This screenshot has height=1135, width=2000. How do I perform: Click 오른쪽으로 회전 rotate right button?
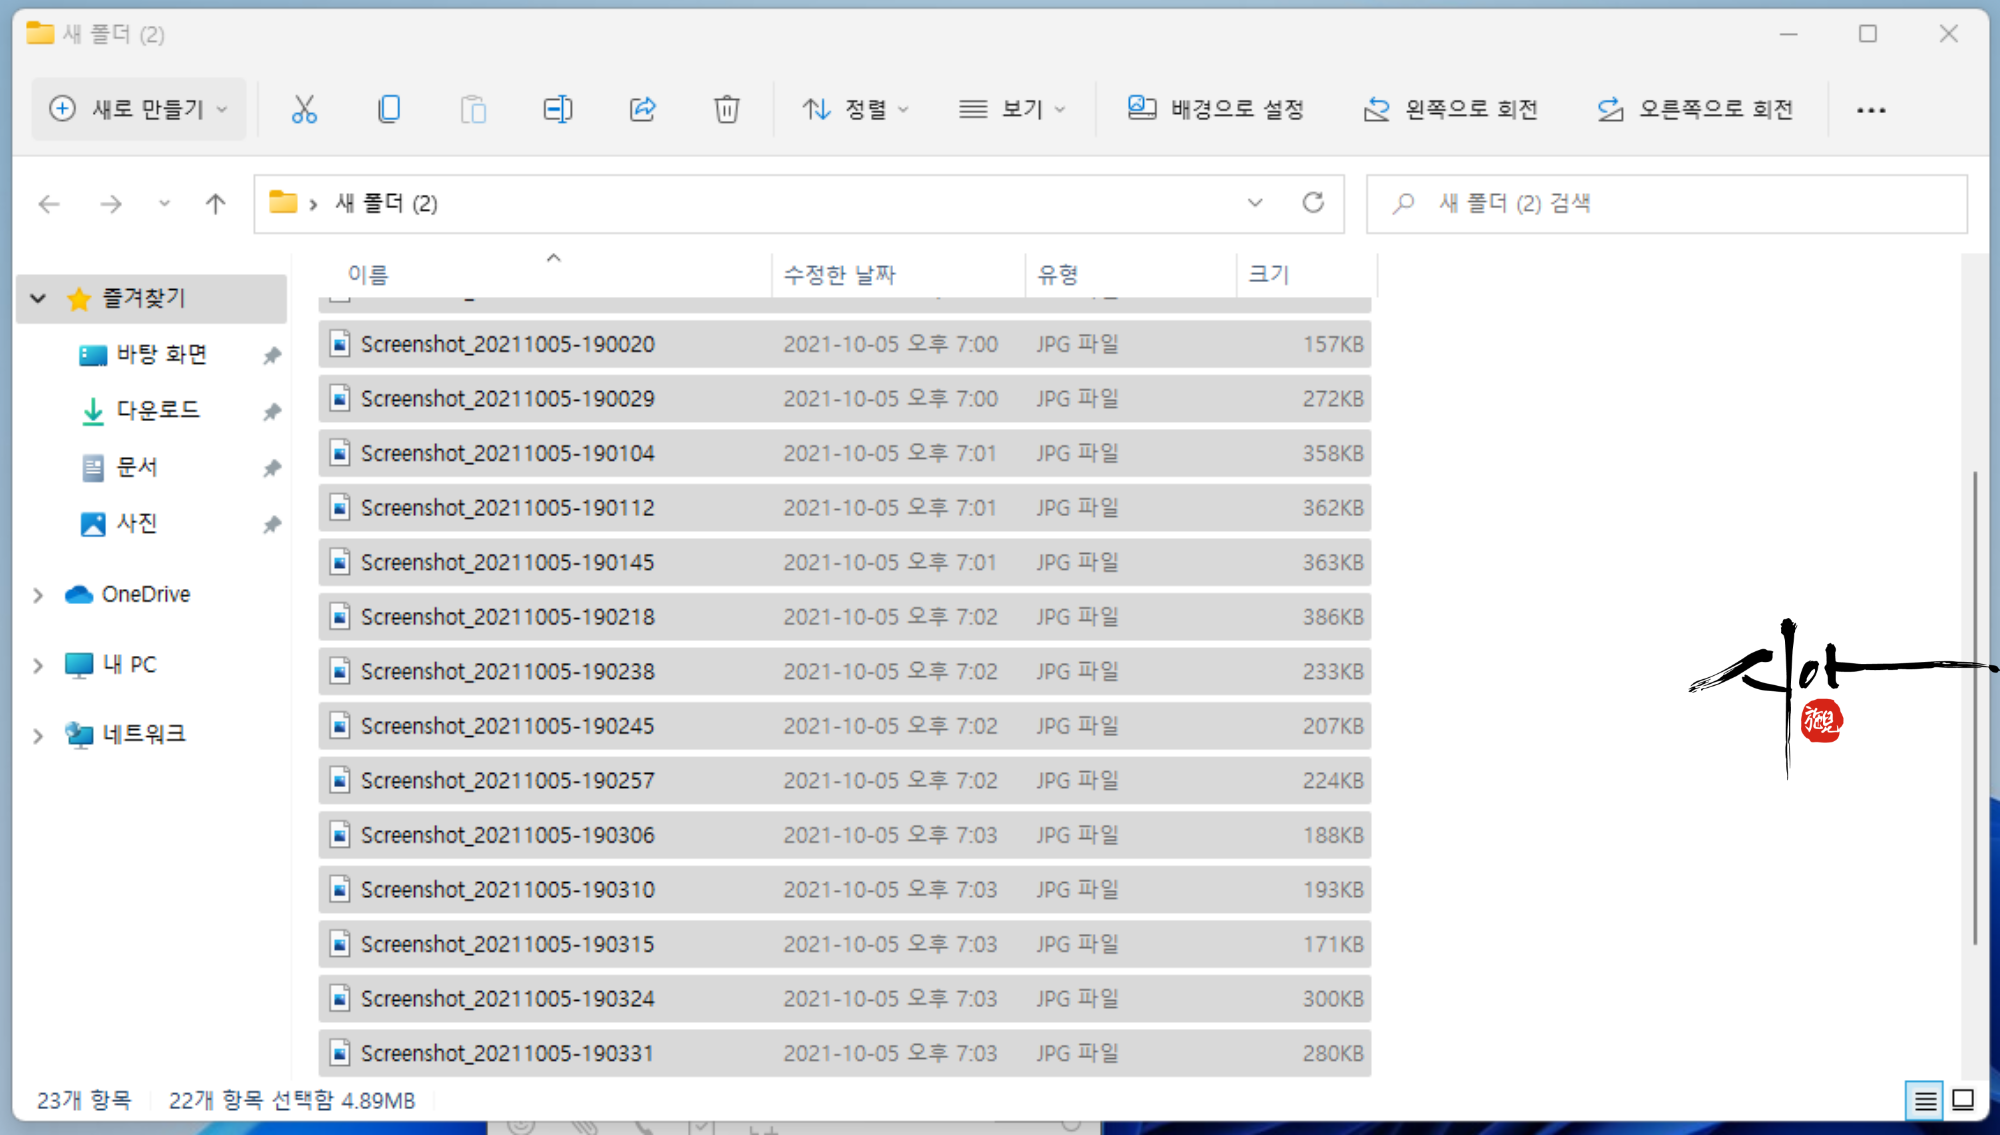point(1695,109)
